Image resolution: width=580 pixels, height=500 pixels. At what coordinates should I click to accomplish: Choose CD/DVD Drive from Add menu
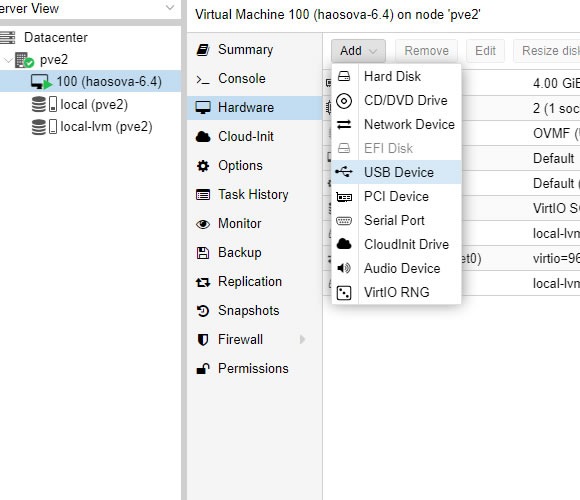click(397, 100)
